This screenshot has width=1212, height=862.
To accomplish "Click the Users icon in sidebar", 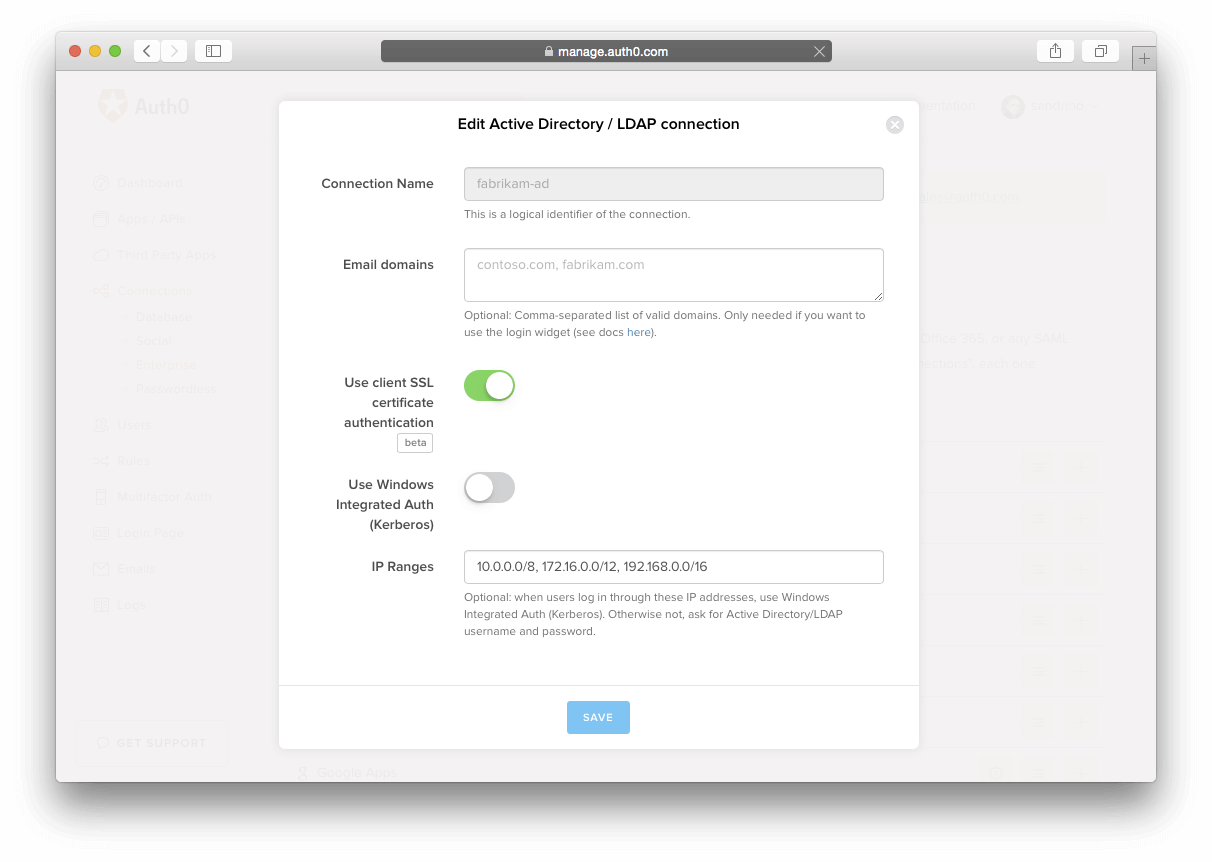I will click(100, 425).
